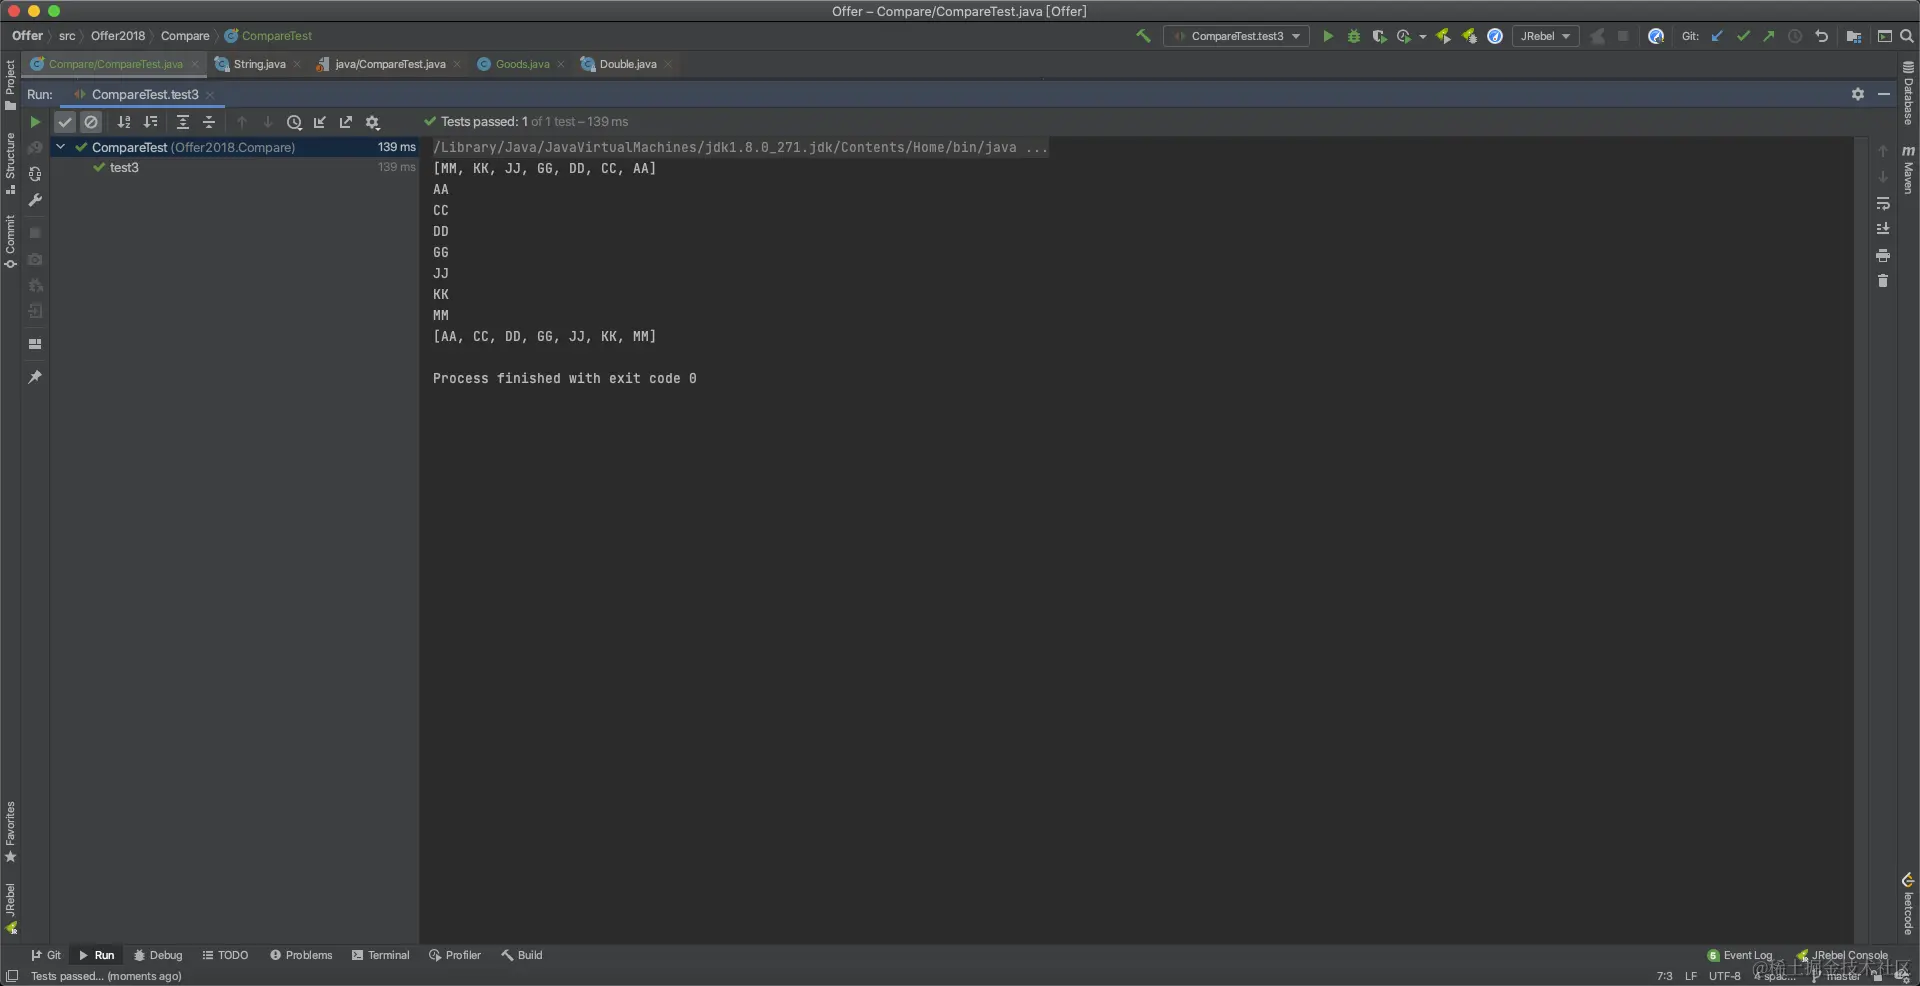Pin the Run tab
Screen dimensions: 1920x986
pos(35,377)
